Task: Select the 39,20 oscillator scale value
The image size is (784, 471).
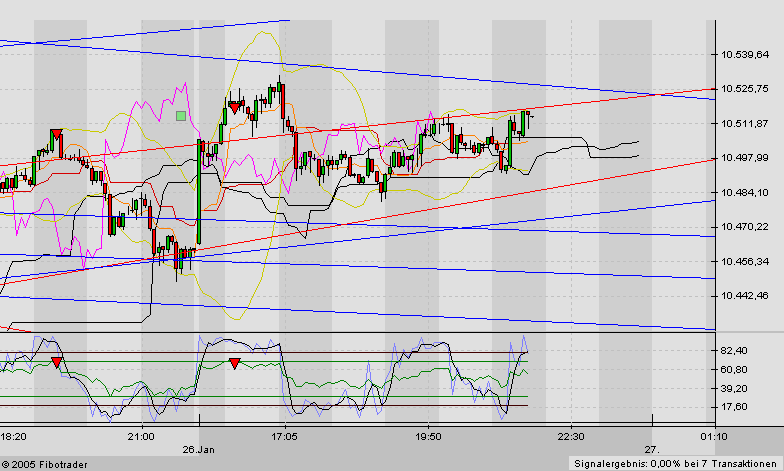Action: click(735, 388)
